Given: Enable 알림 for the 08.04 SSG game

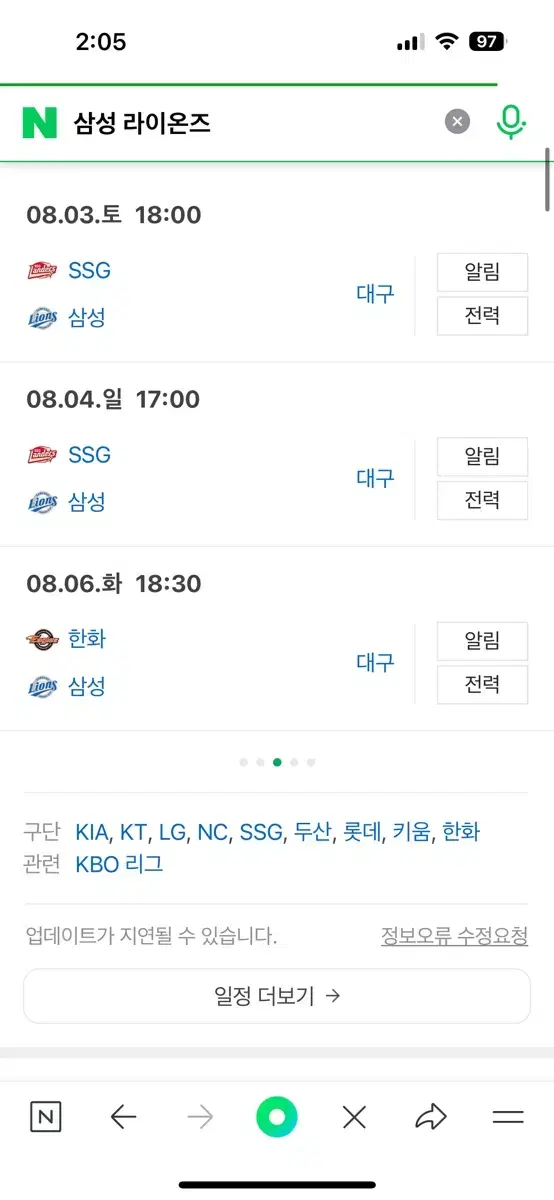Looking at the screenshot, I should coord(482,456).
